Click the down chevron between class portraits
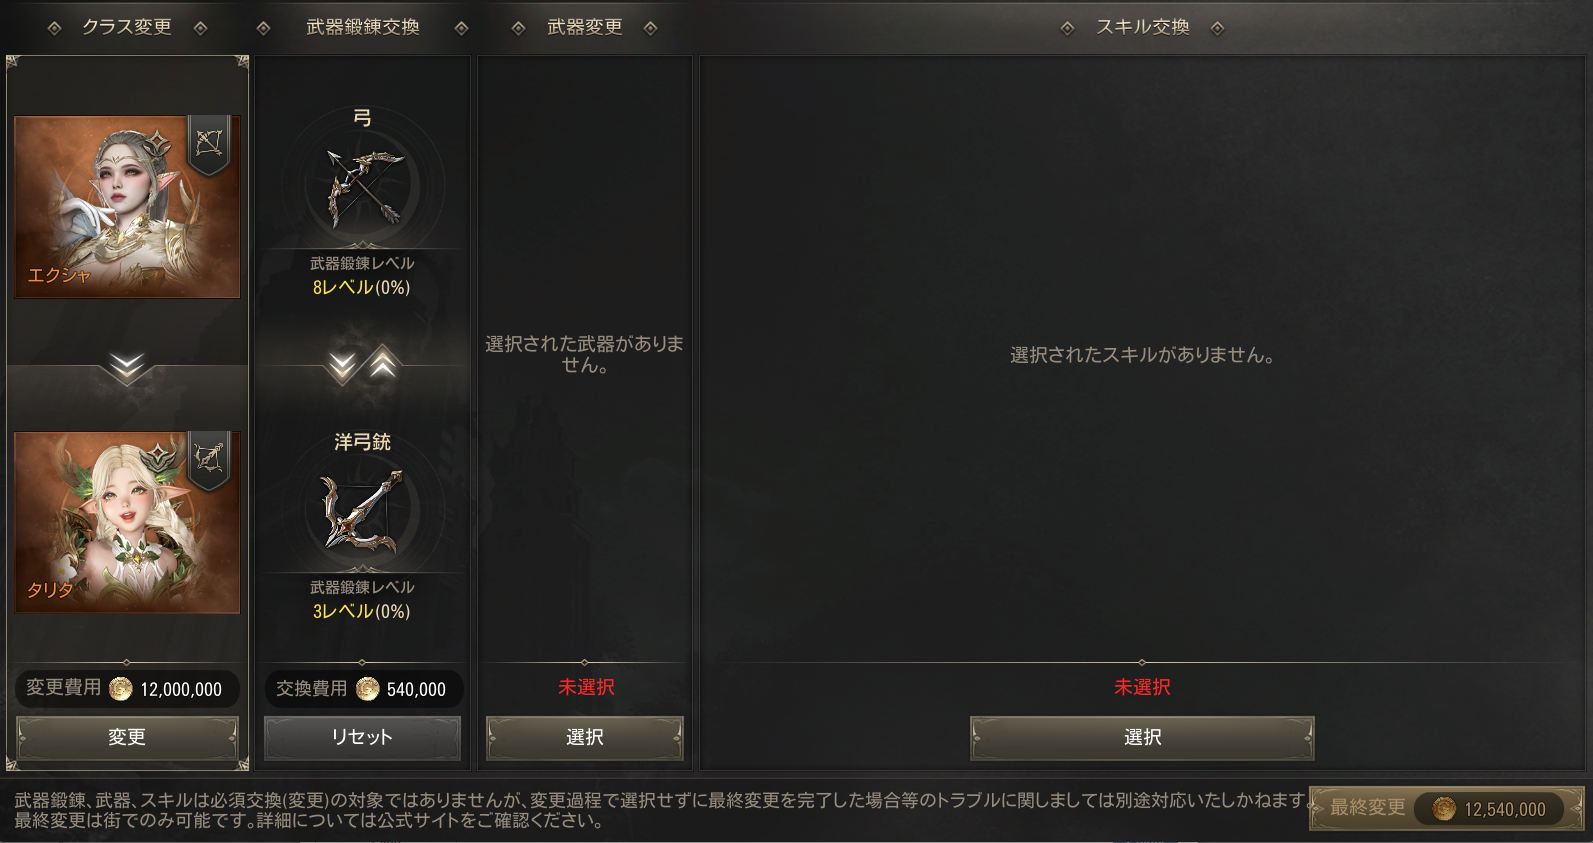The width and height of the screenshot is (1593, 843). (127, 368)
